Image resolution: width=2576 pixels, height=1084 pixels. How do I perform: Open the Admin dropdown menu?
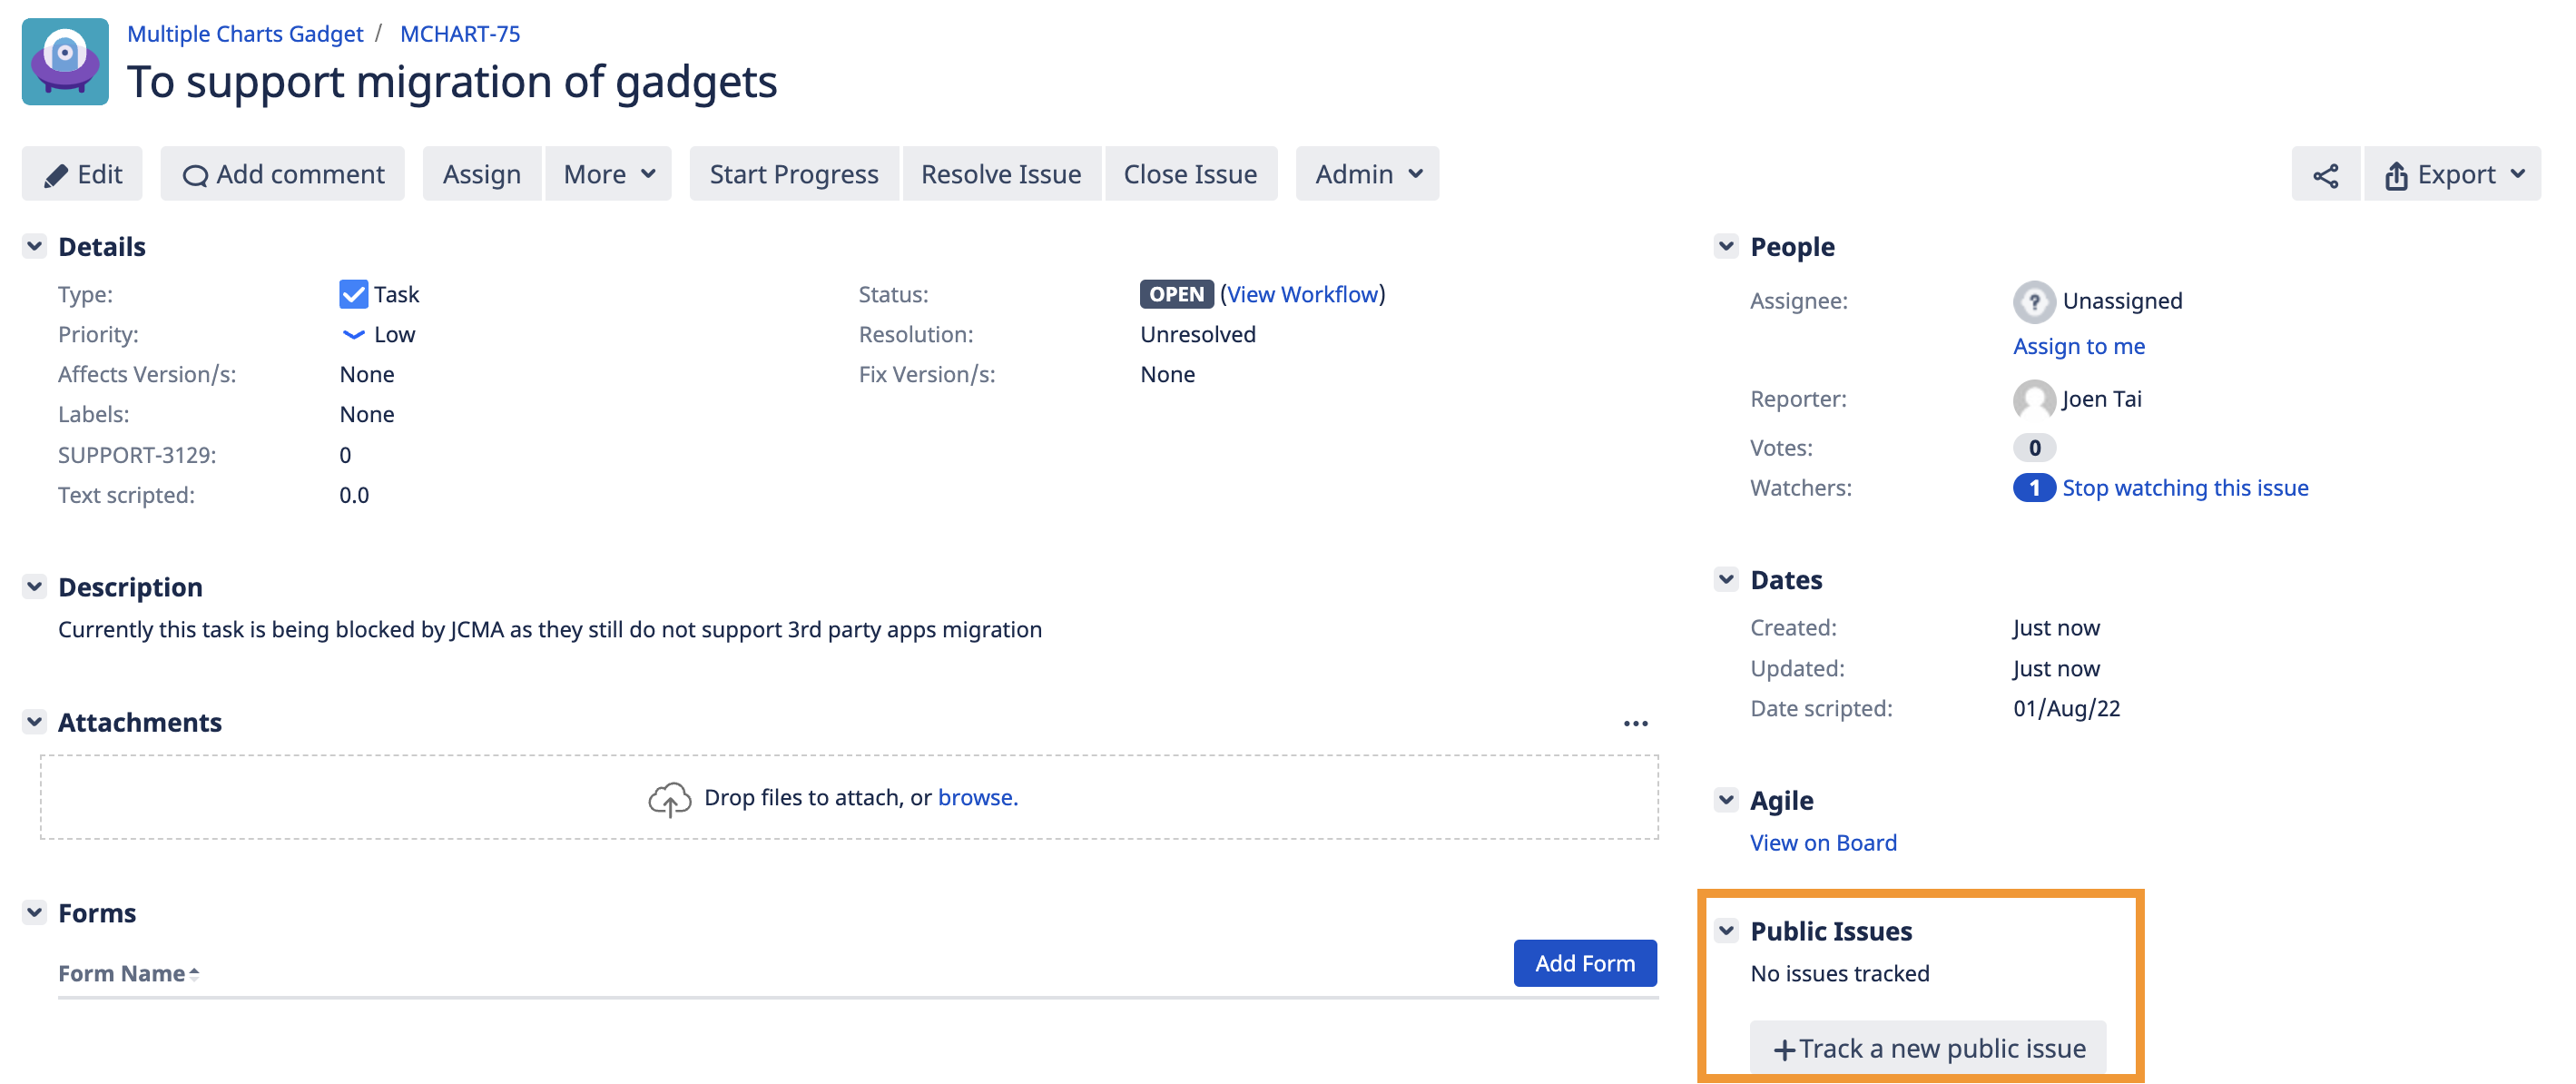[x=1366, y=175]
